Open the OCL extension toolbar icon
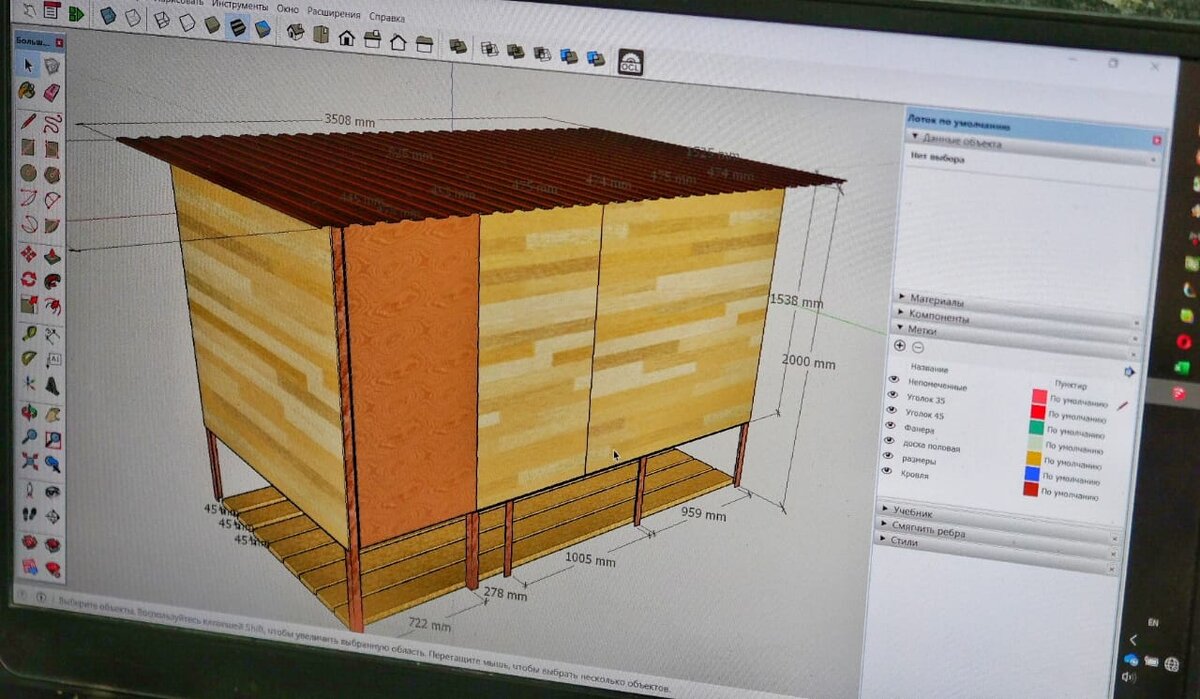Image resolution: width=1200 pixels, height=699 pixels. [630, 61]
